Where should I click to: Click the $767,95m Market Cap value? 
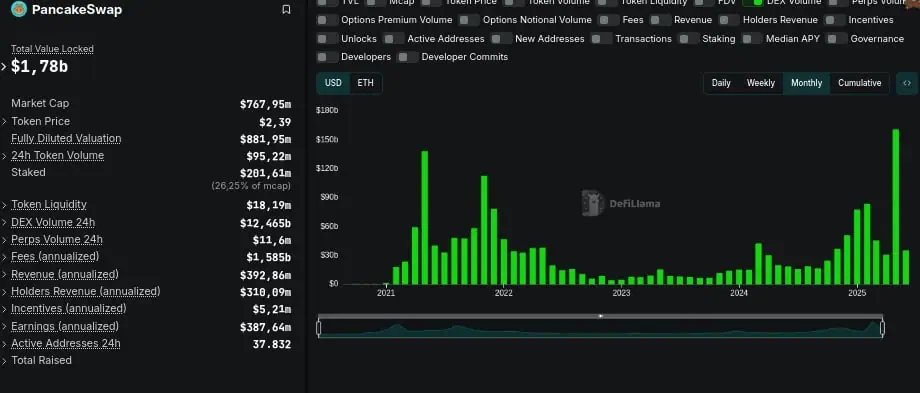click(265, 104)
